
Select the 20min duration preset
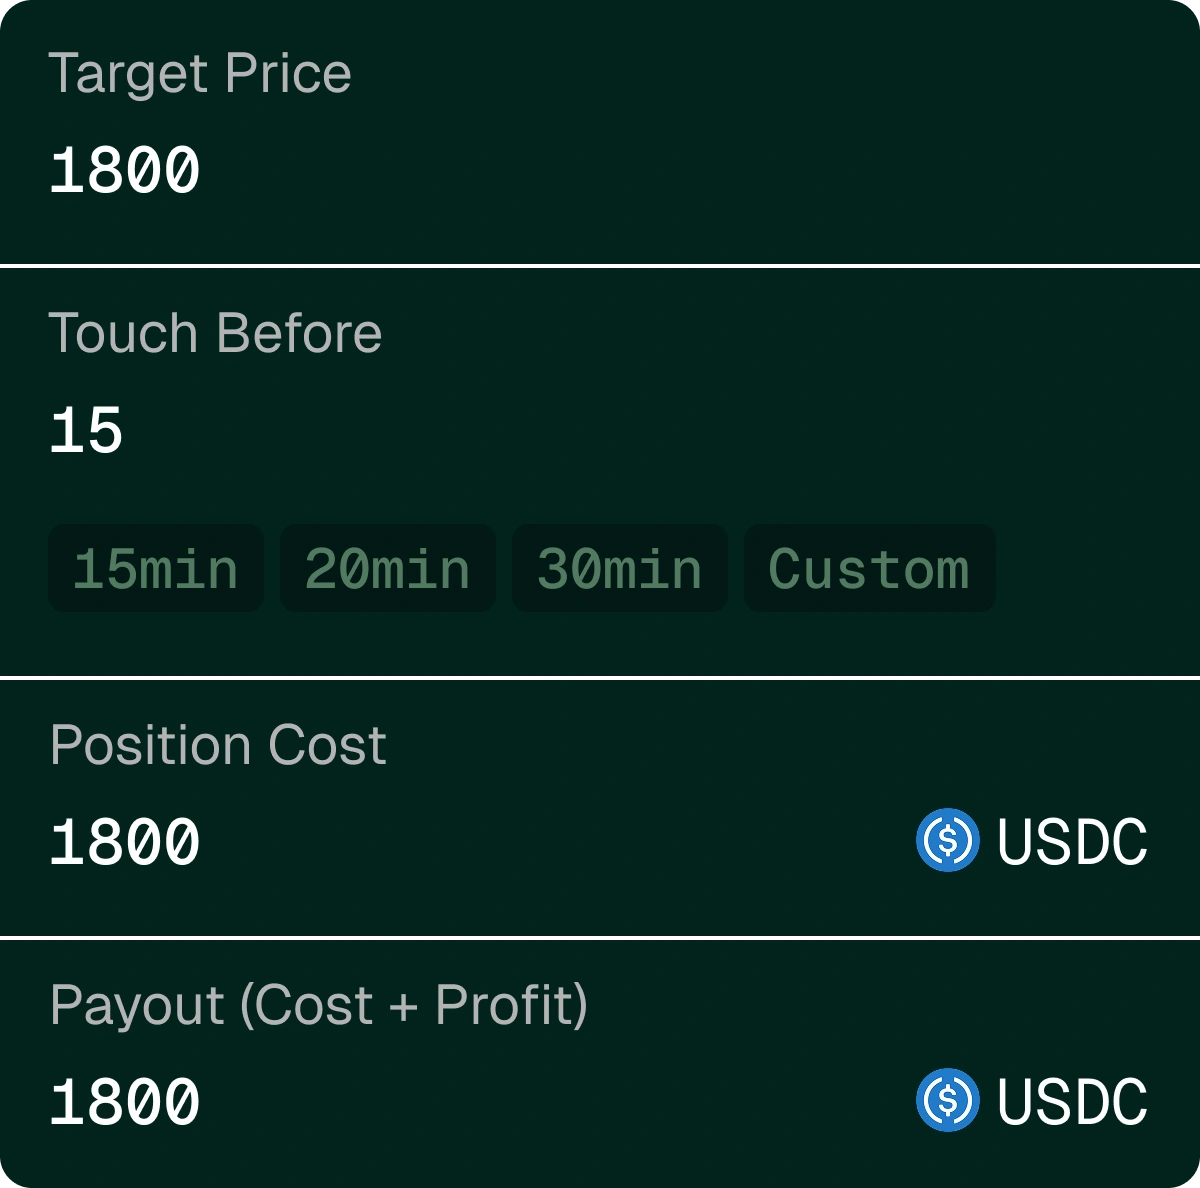pos(388,568)
